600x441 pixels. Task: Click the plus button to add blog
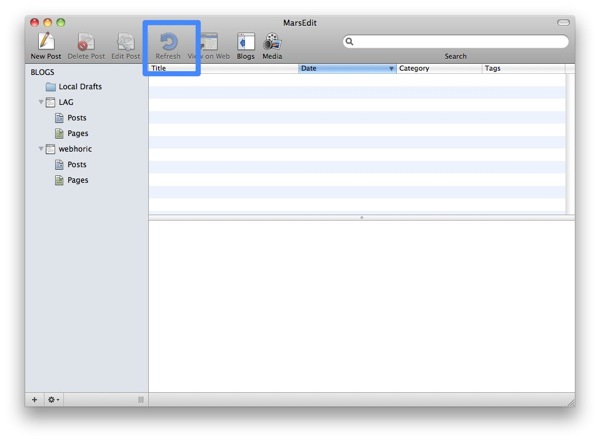[35, 400]
